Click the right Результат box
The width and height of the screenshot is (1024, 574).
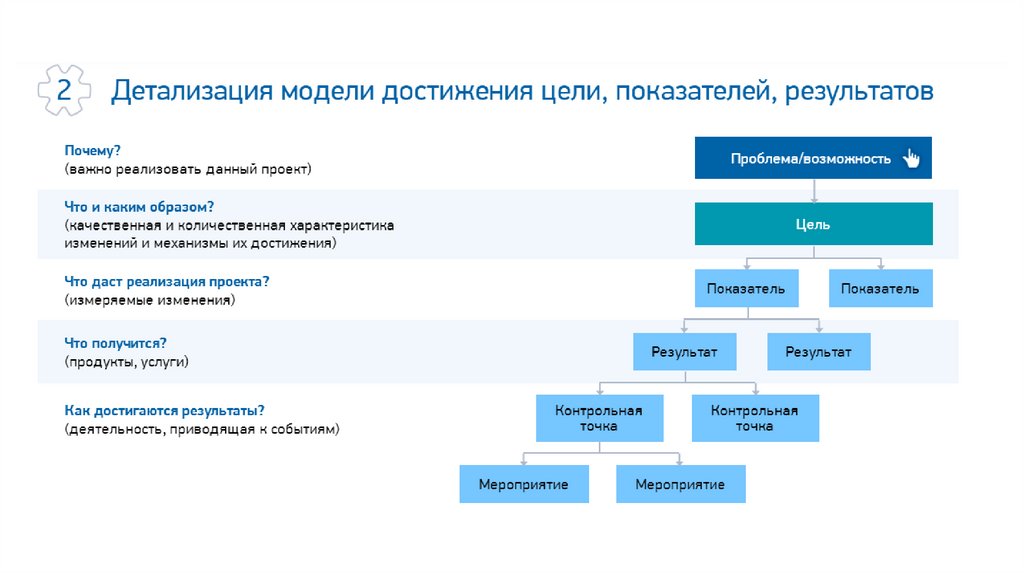coord(818,351)
